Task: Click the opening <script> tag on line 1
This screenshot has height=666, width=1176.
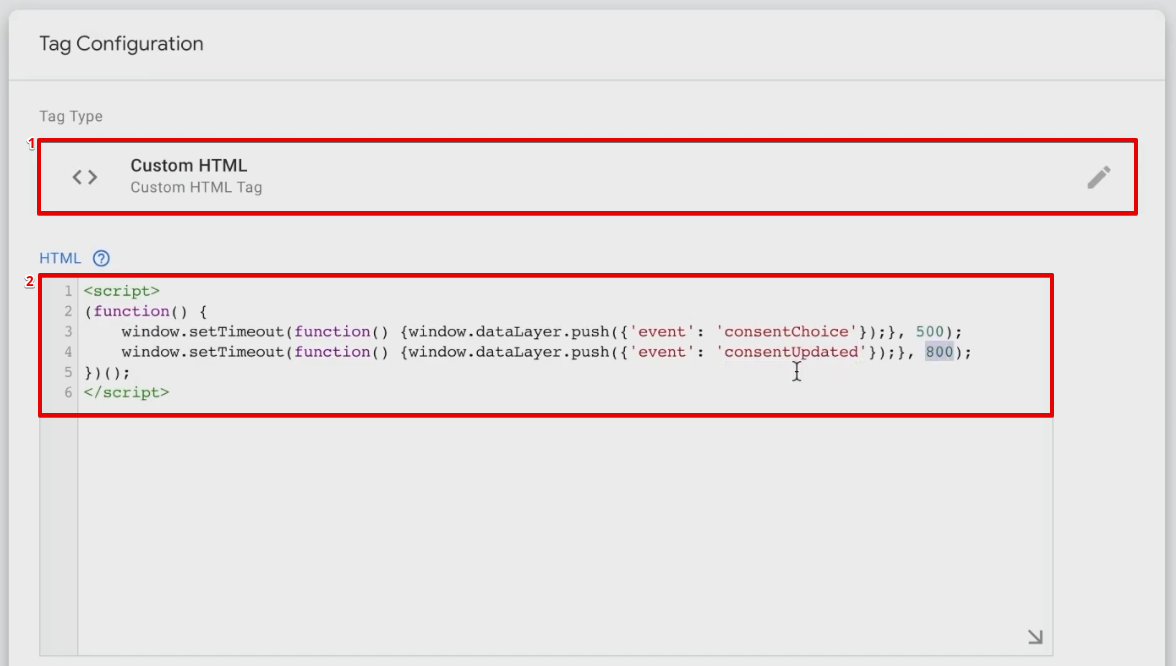Action: point(122,291)
